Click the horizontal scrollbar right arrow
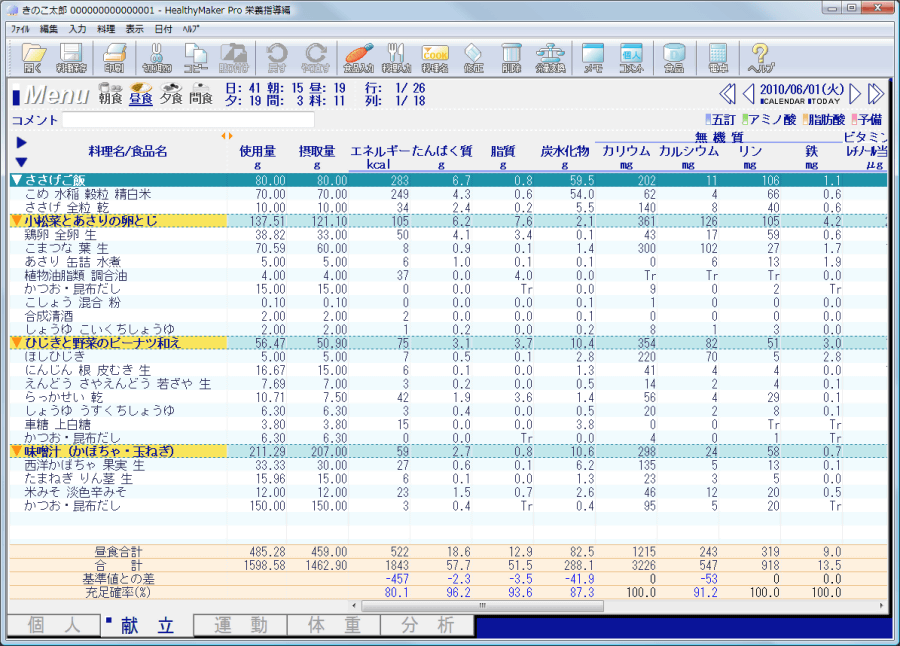 [x=881, y=606]
